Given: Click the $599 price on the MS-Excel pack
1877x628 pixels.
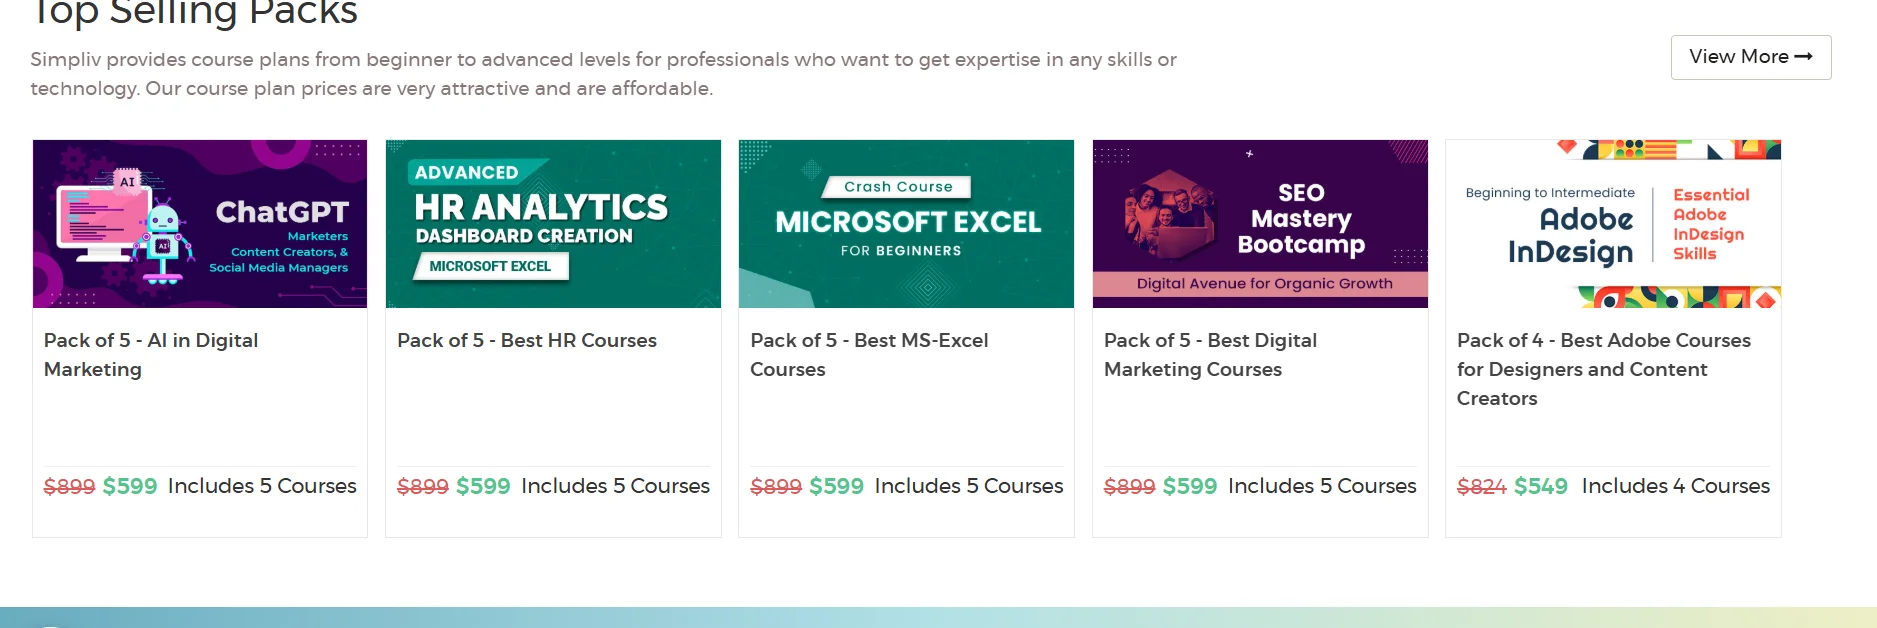Looking at the screenshot, I should click(836, 486).
